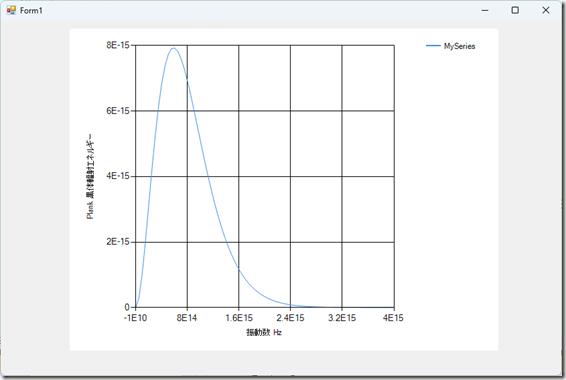Click the vertical Plank y-axis title

pos(90,176)
